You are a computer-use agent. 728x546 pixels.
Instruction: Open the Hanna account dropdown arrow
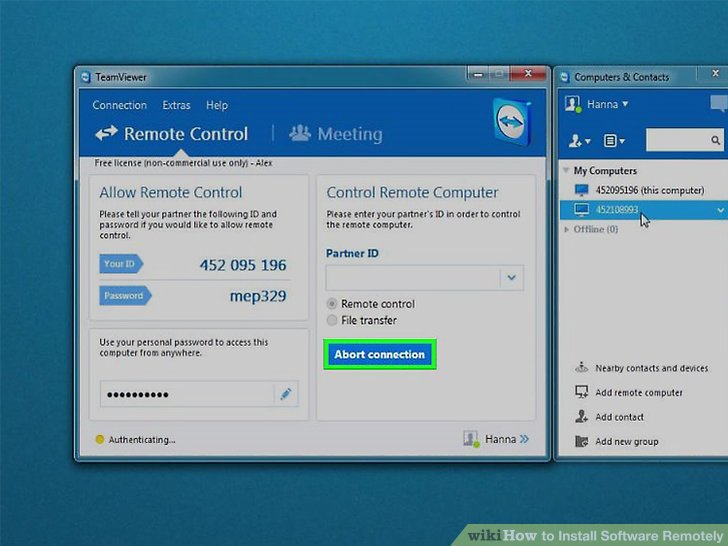coord(625,104)
